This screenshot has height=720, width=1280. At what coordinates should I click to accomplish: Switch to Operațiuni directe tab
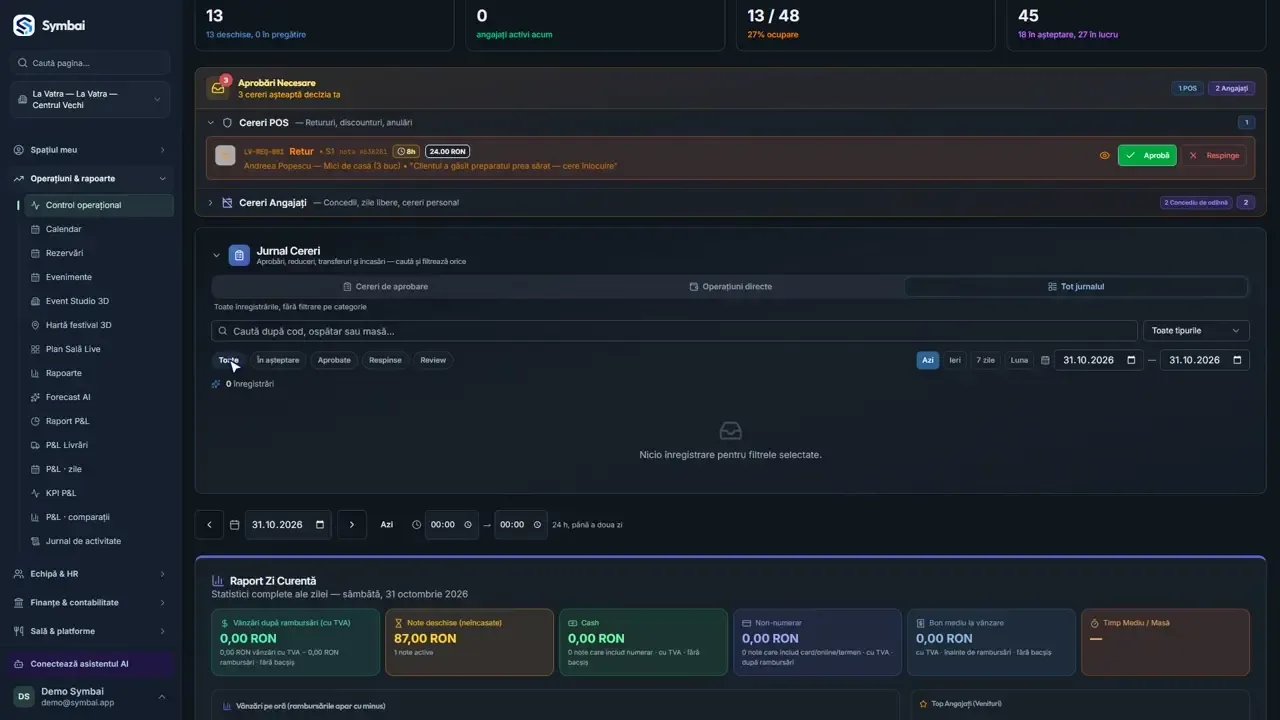point(730,287)
